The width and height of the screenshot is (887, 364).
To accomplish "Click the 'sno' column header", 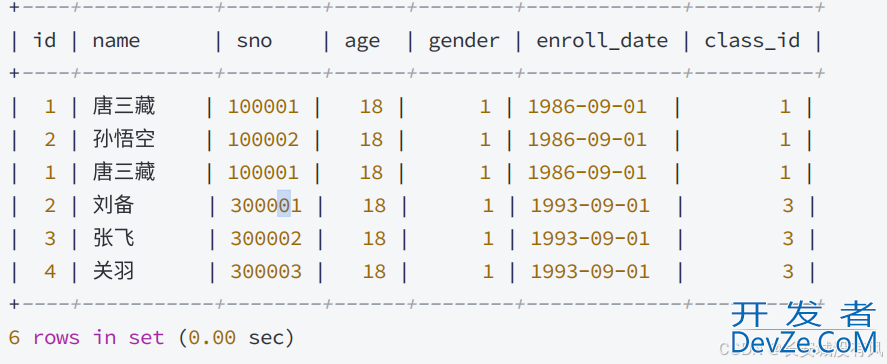I will [254, 41].
